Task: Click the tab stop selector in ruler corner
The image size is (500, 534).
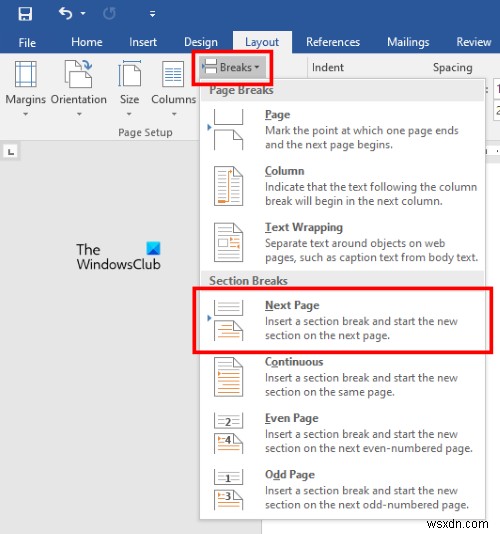Action: pyautogui.click(x=11, y=152)
